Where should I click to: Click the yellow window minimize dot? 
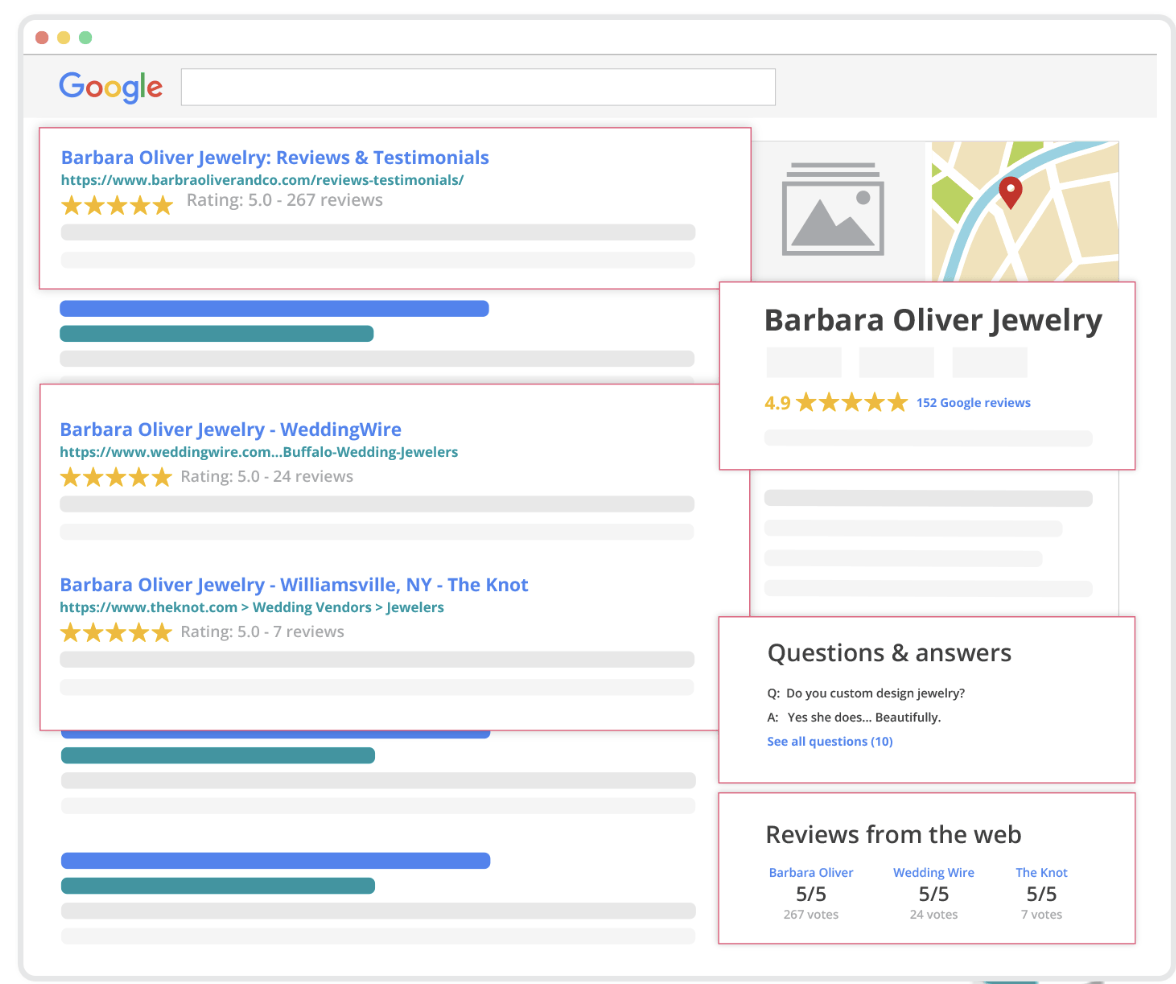(x=64, y=38)
